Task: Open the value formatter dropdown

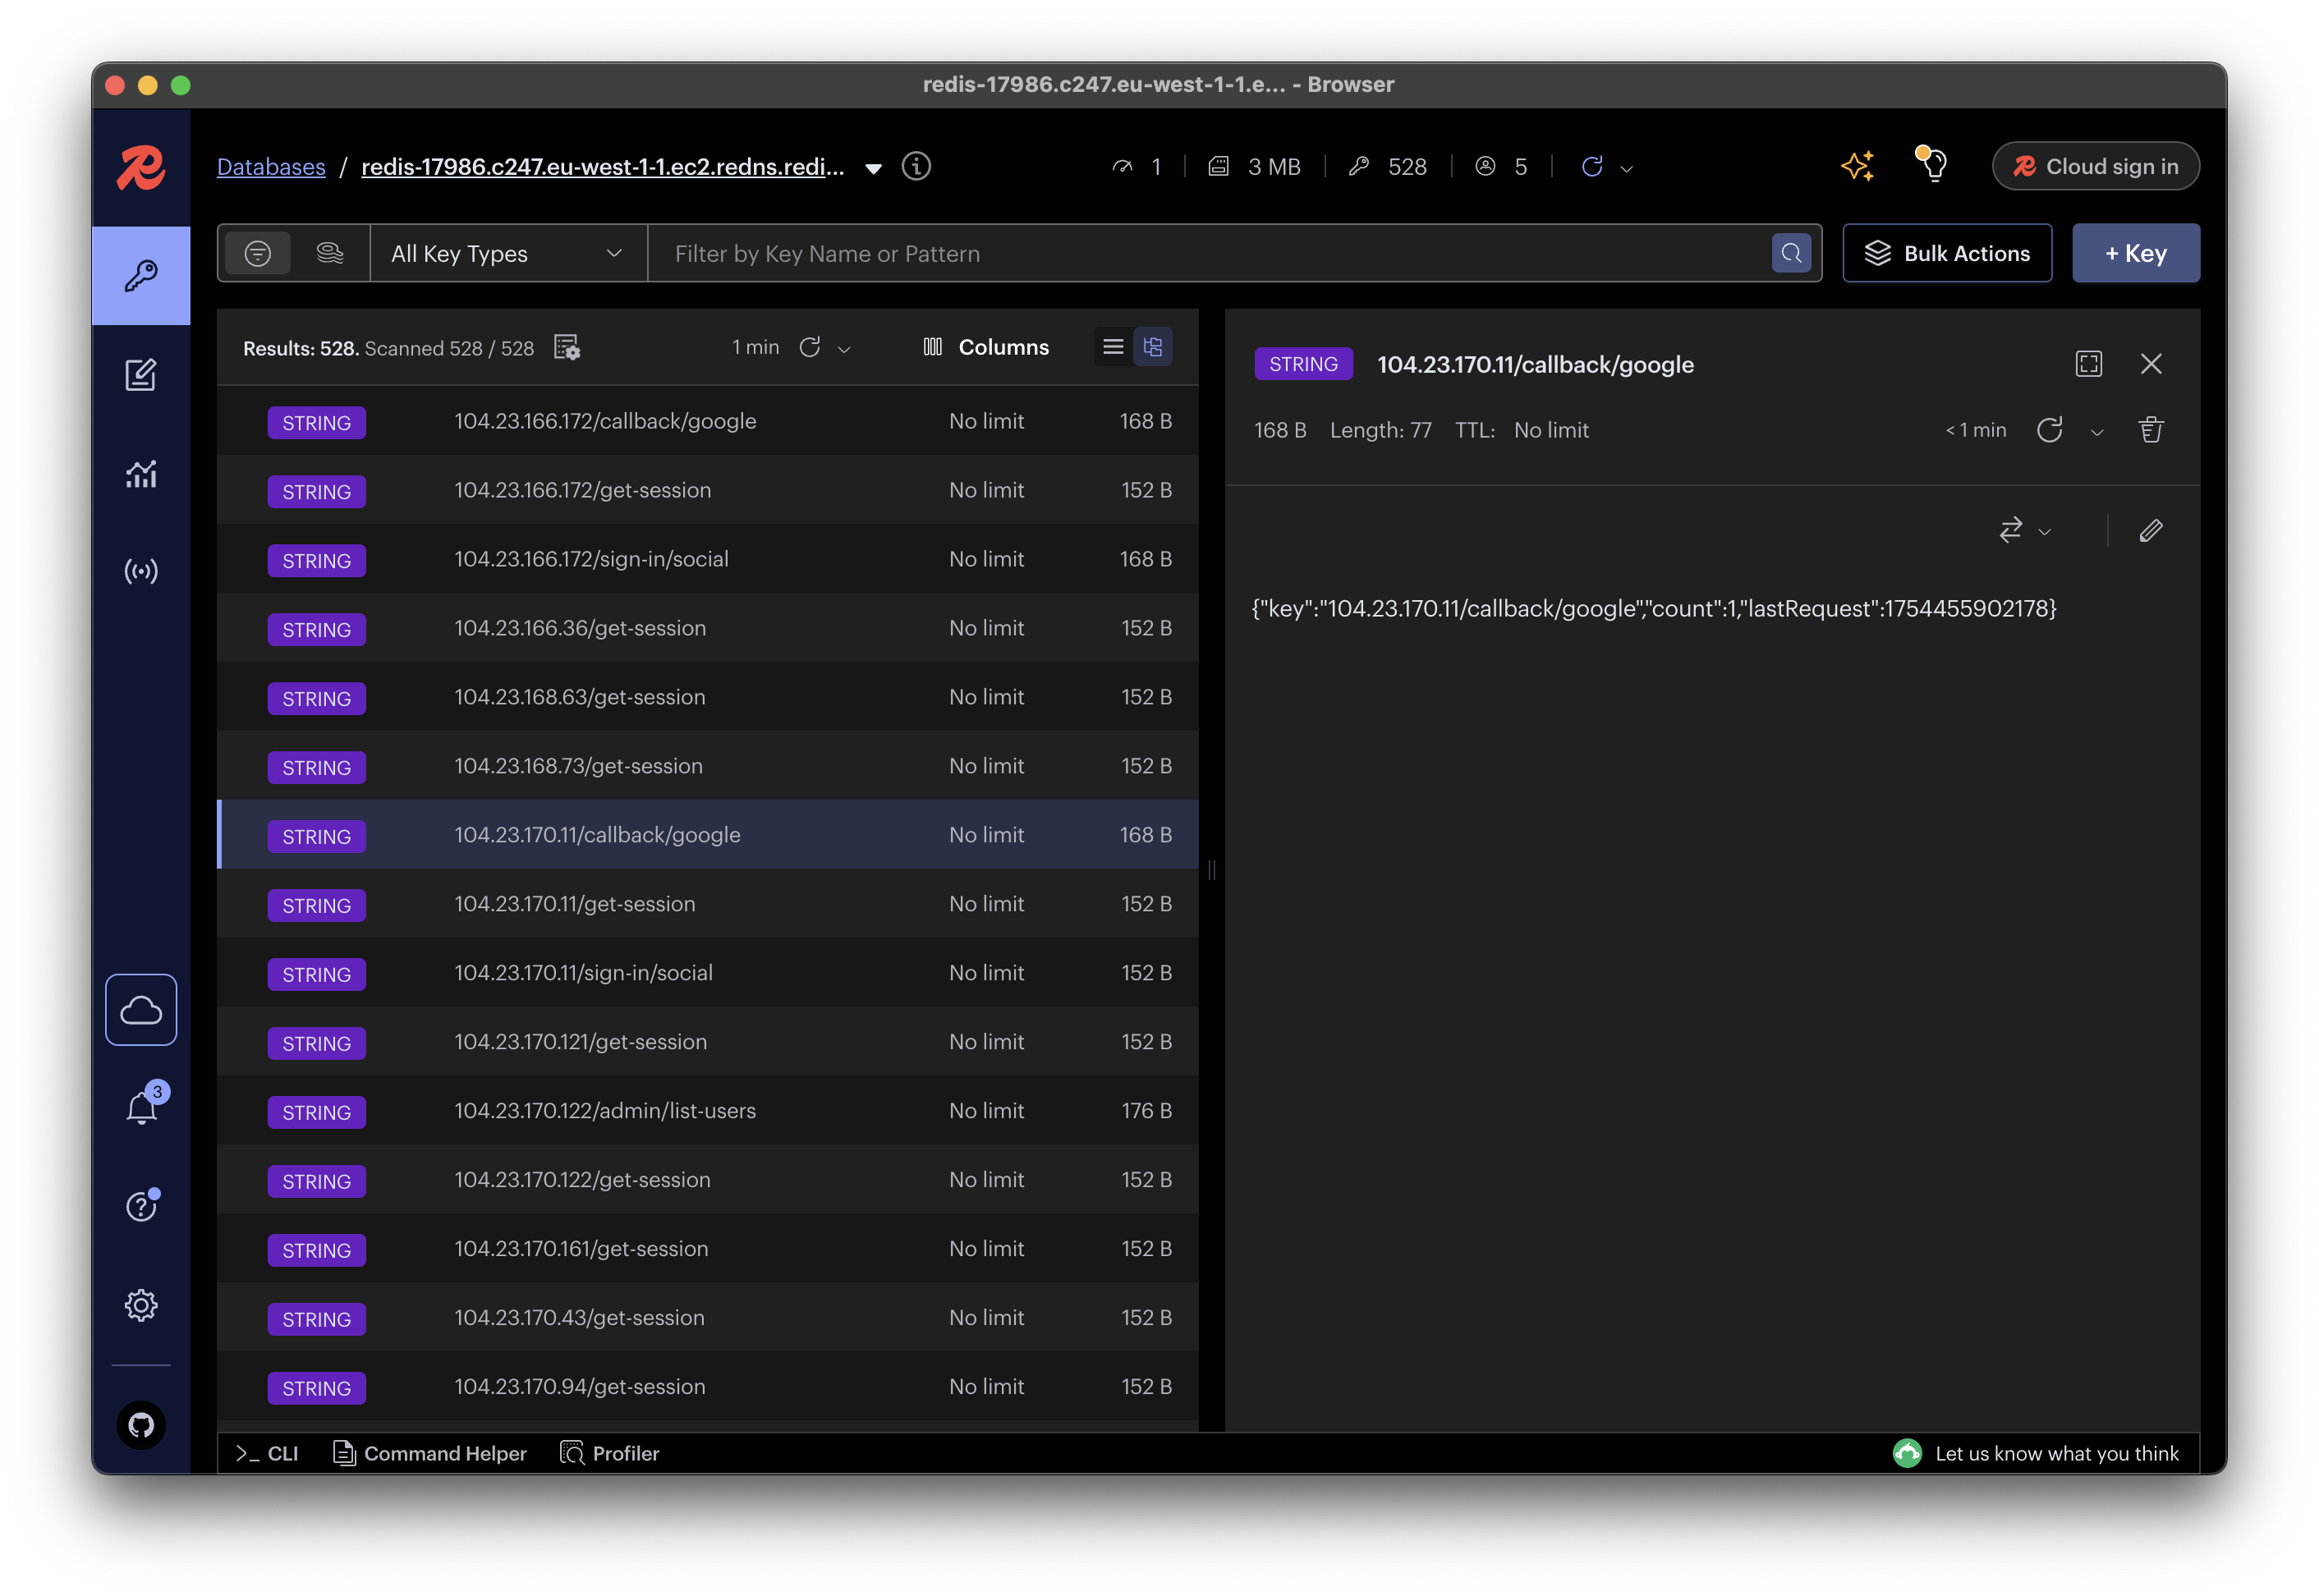Action: (2024, 530)
